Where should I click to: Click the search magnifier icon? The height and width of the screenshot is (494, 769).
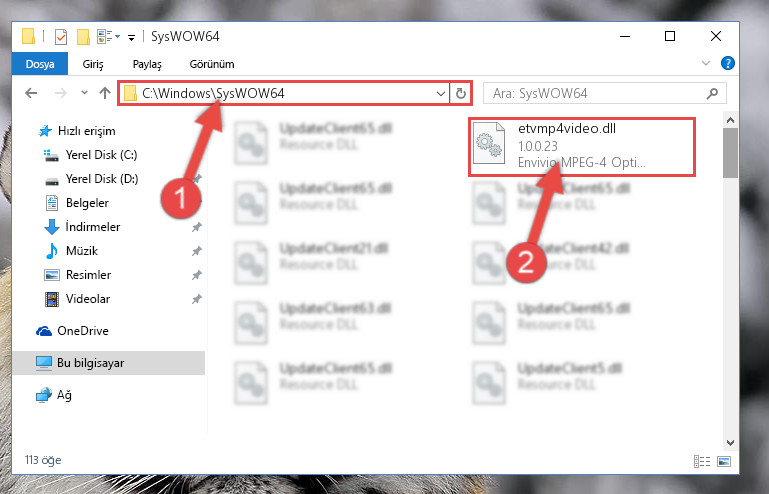tap(713, 93)
